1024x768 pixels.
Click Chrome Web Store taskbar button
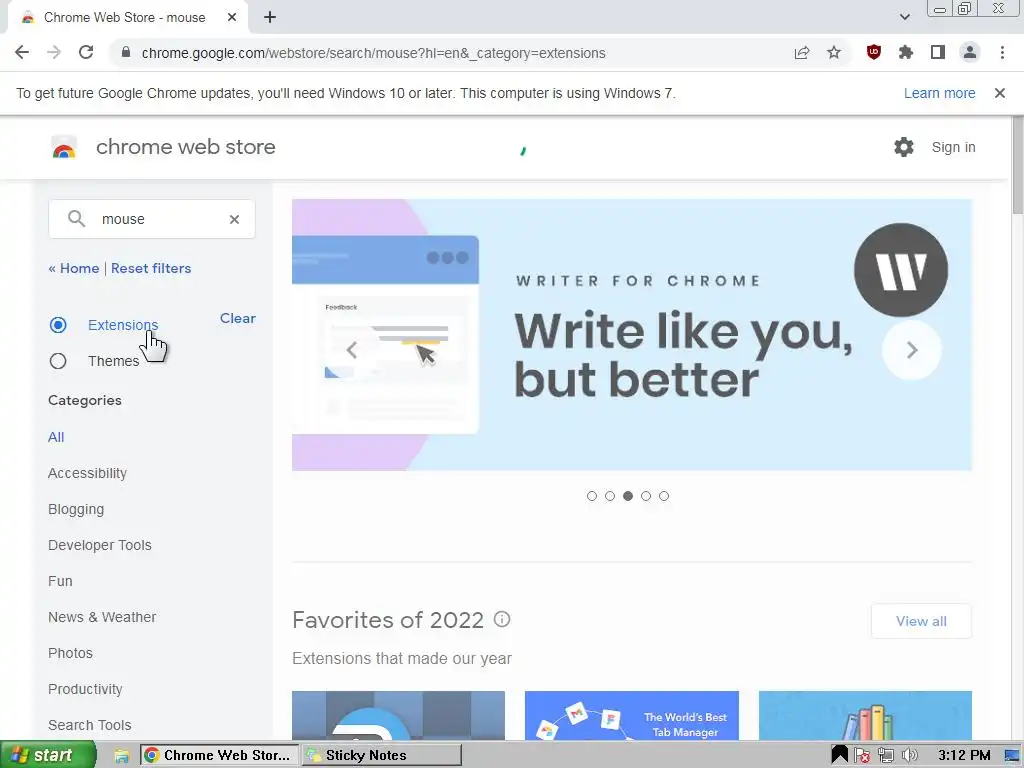(219, 755)
